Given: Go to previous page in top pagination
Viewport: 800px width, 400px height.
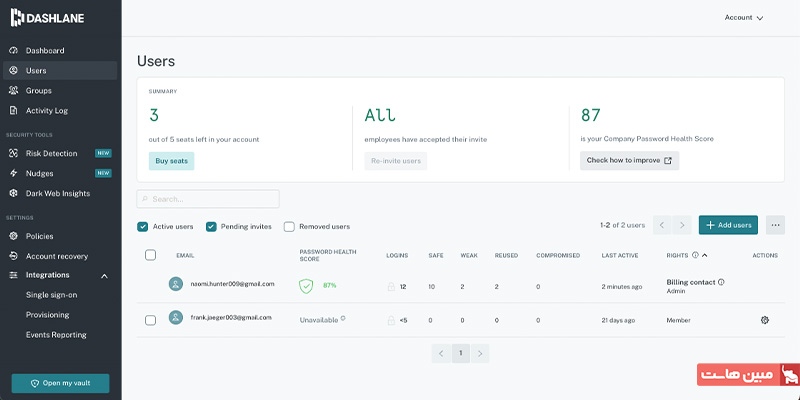Looking at the screenshot, I should [x=662, y=225].
